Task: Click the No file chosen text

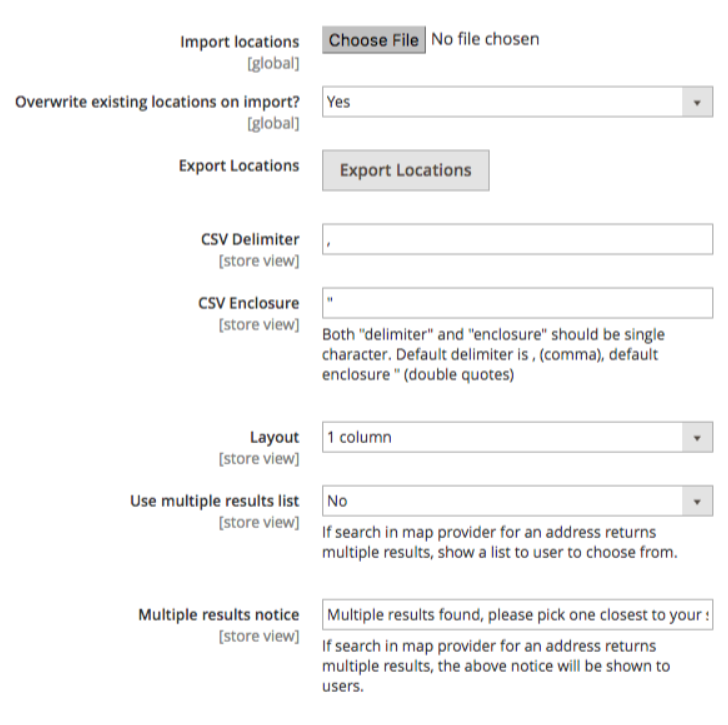Action: [485, 39]
